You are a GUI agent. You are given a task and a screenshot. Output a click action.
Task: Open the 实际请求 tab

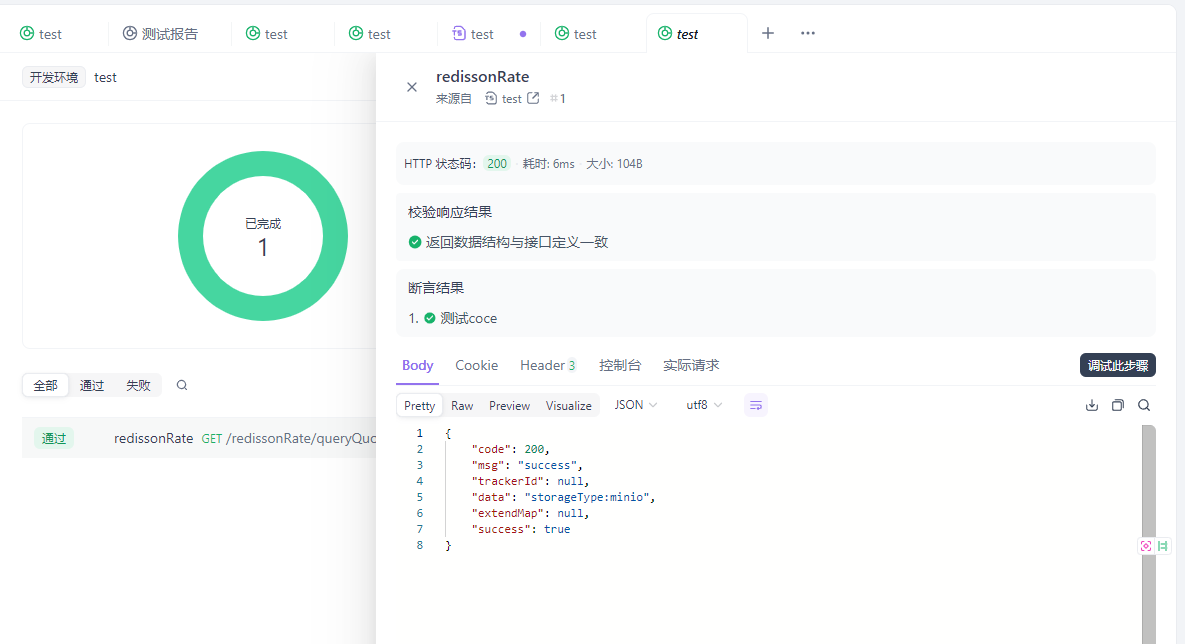tap(691, 365)
